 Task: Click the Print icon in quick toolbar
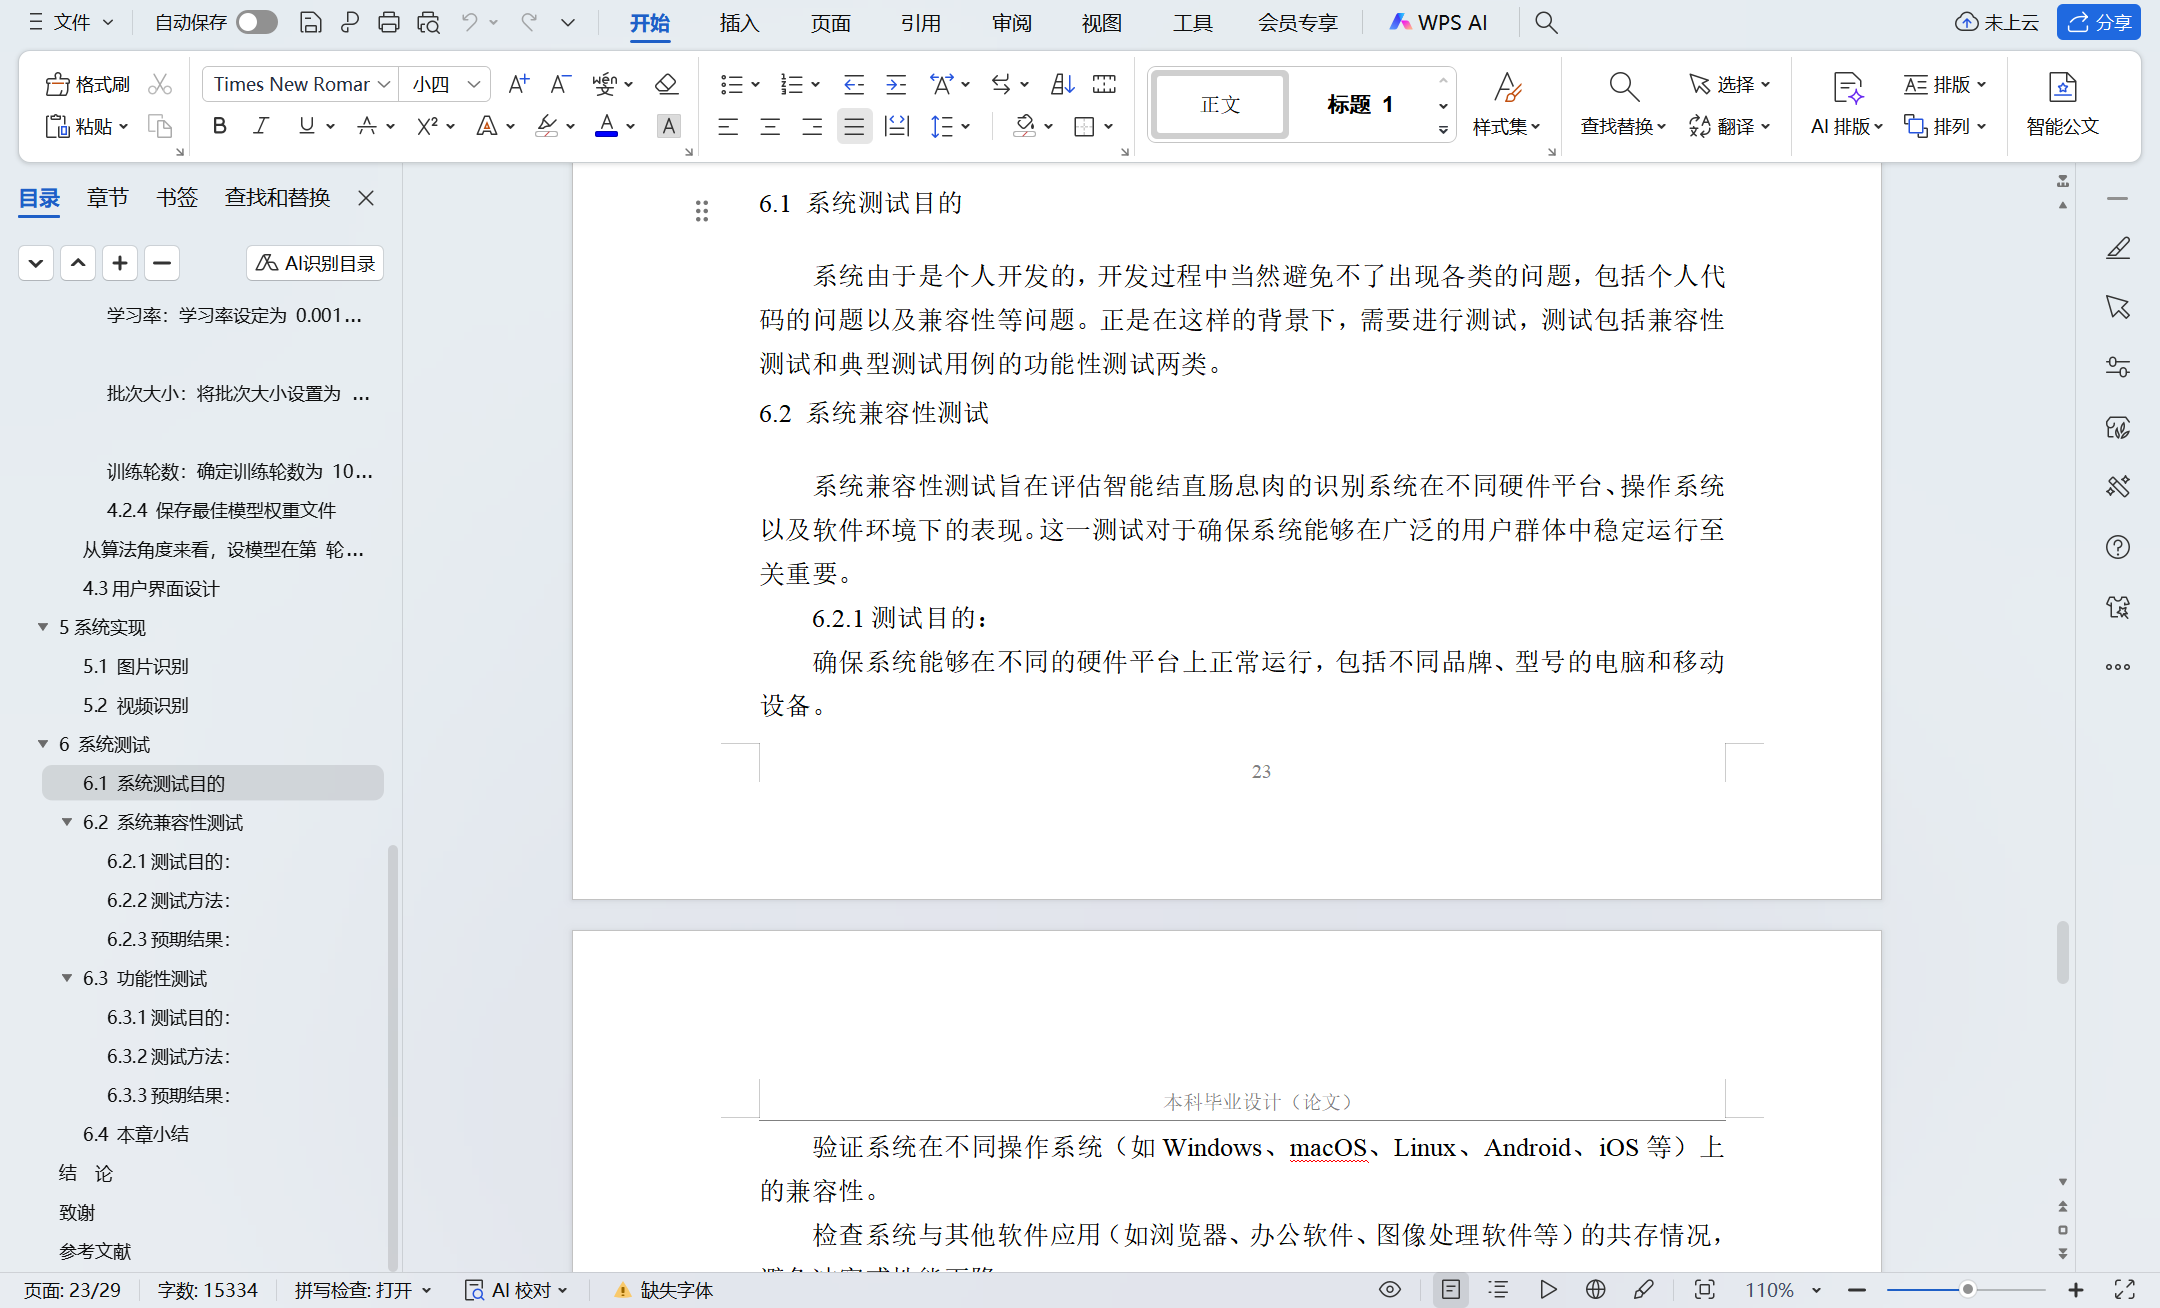click(x=389, y=22)
